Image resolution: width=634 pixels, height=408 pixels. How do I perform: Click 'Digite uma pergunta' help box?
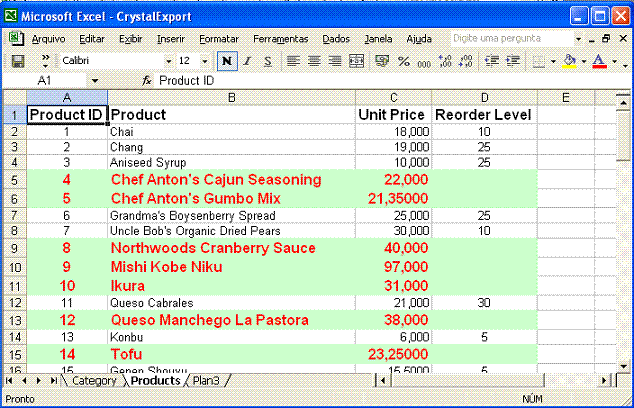click(x=511, y=38)
